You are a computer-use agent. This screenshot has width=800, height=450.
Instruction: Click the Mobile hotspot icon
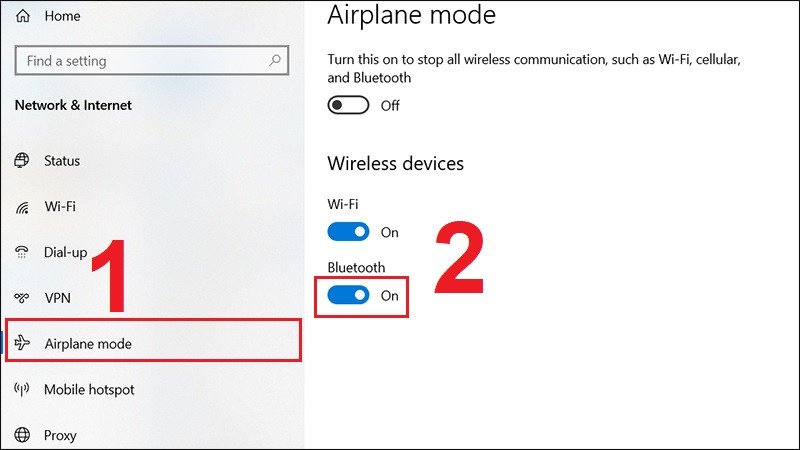tap(22, 390)
